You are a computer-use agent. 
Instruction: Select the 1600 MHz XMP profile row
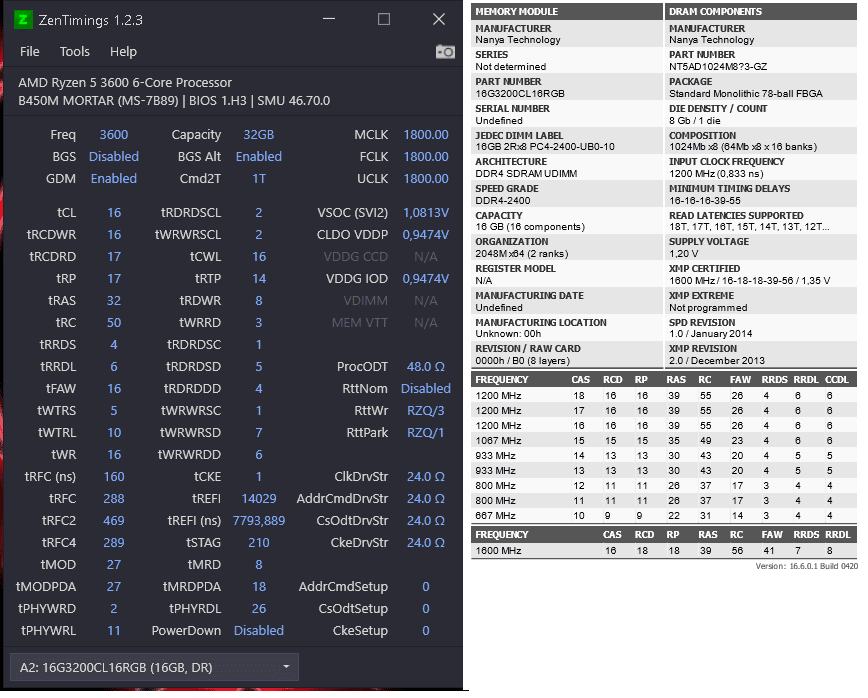click(x=664, y=551)
